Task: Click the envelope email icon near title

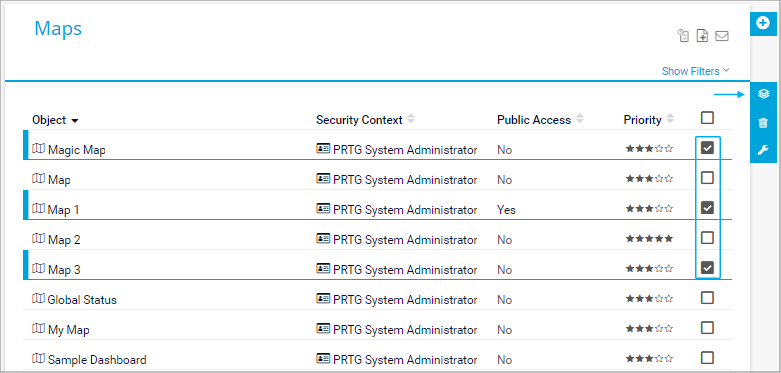Action: [x=722, y=36]
